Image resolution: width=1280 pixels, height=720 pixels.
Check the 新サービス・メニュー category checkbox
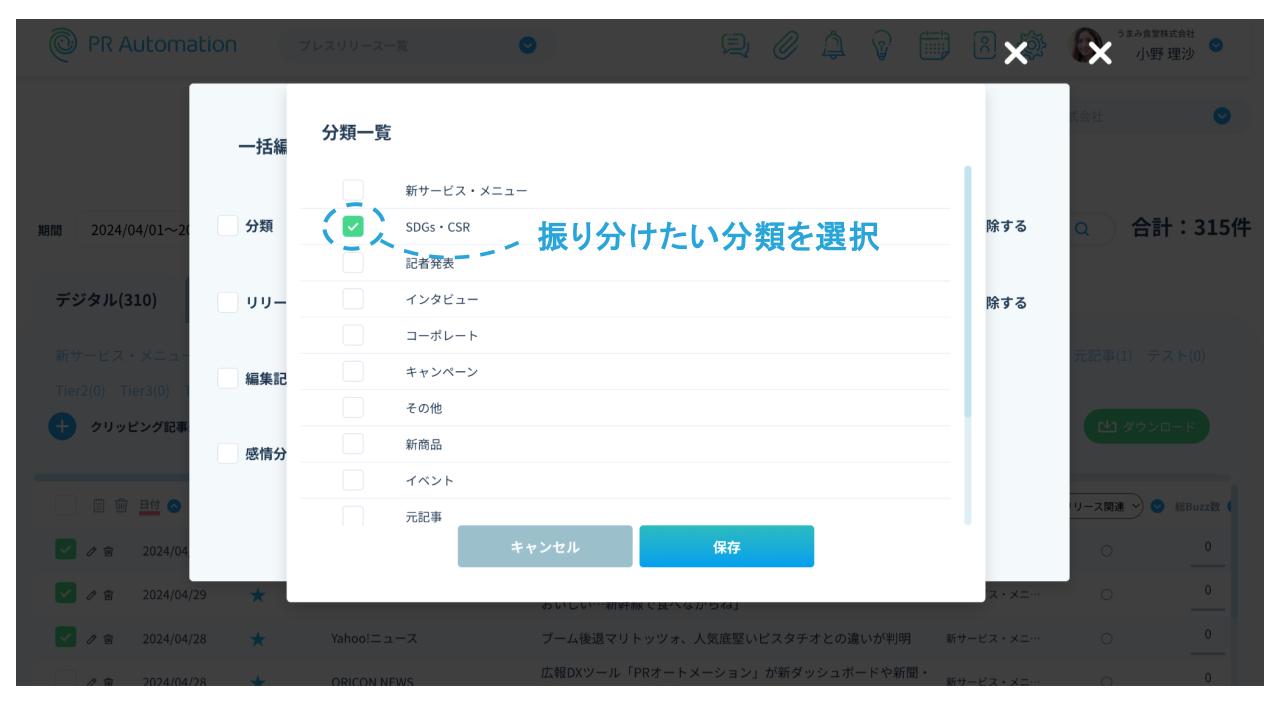click(x=353, y=190)
